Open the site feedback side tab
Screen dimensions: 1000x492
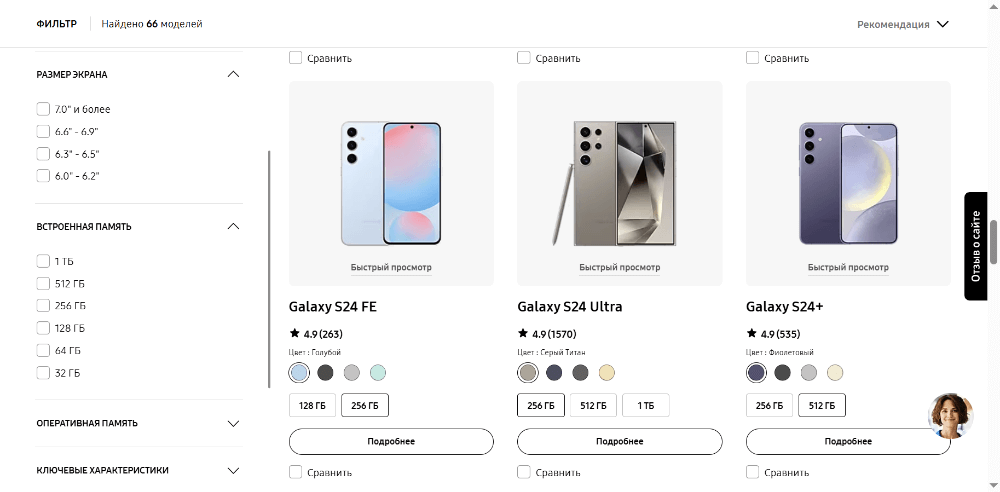(977, 245)
